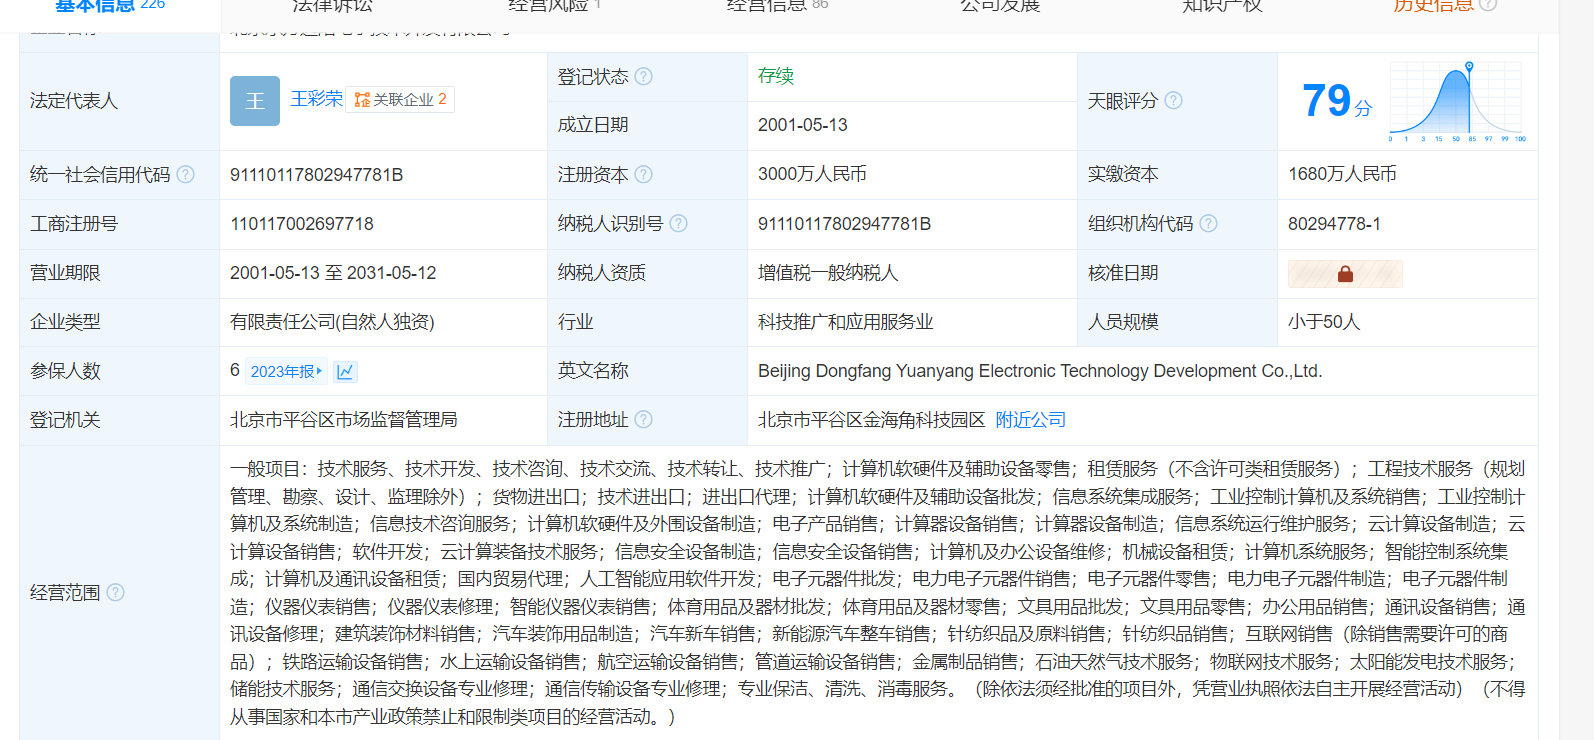This screenshot has width=1594, height=740.
Task: Click the 企业类型 row label
Action: point(65,322)
